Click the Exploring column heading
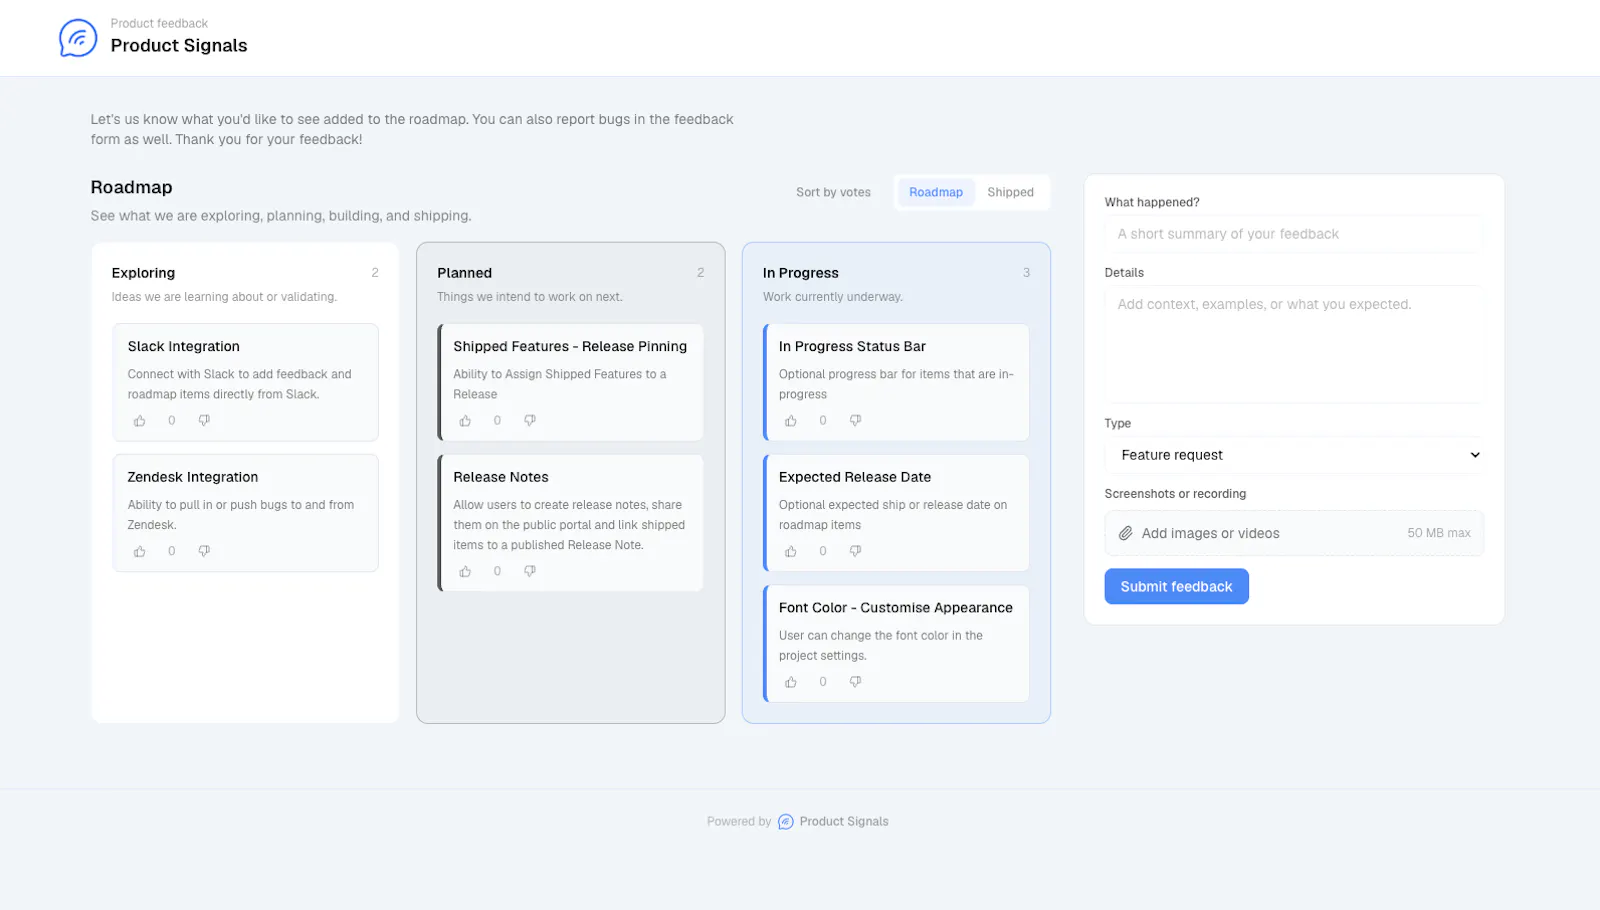This screenshot has width=1600, height=910. coord(143,273)
